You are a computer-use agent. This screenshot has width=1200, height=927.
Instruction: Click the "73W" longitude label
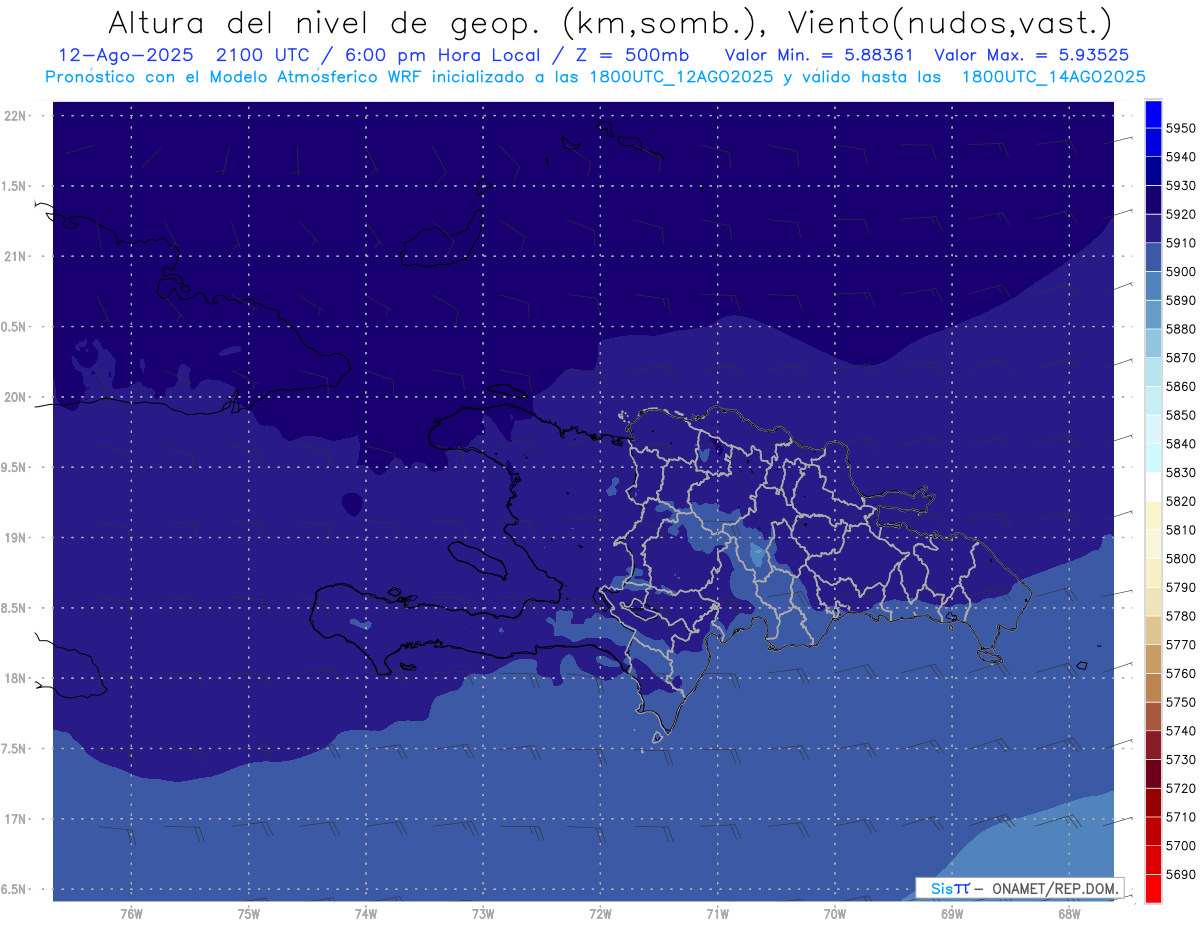pos(483,914)
